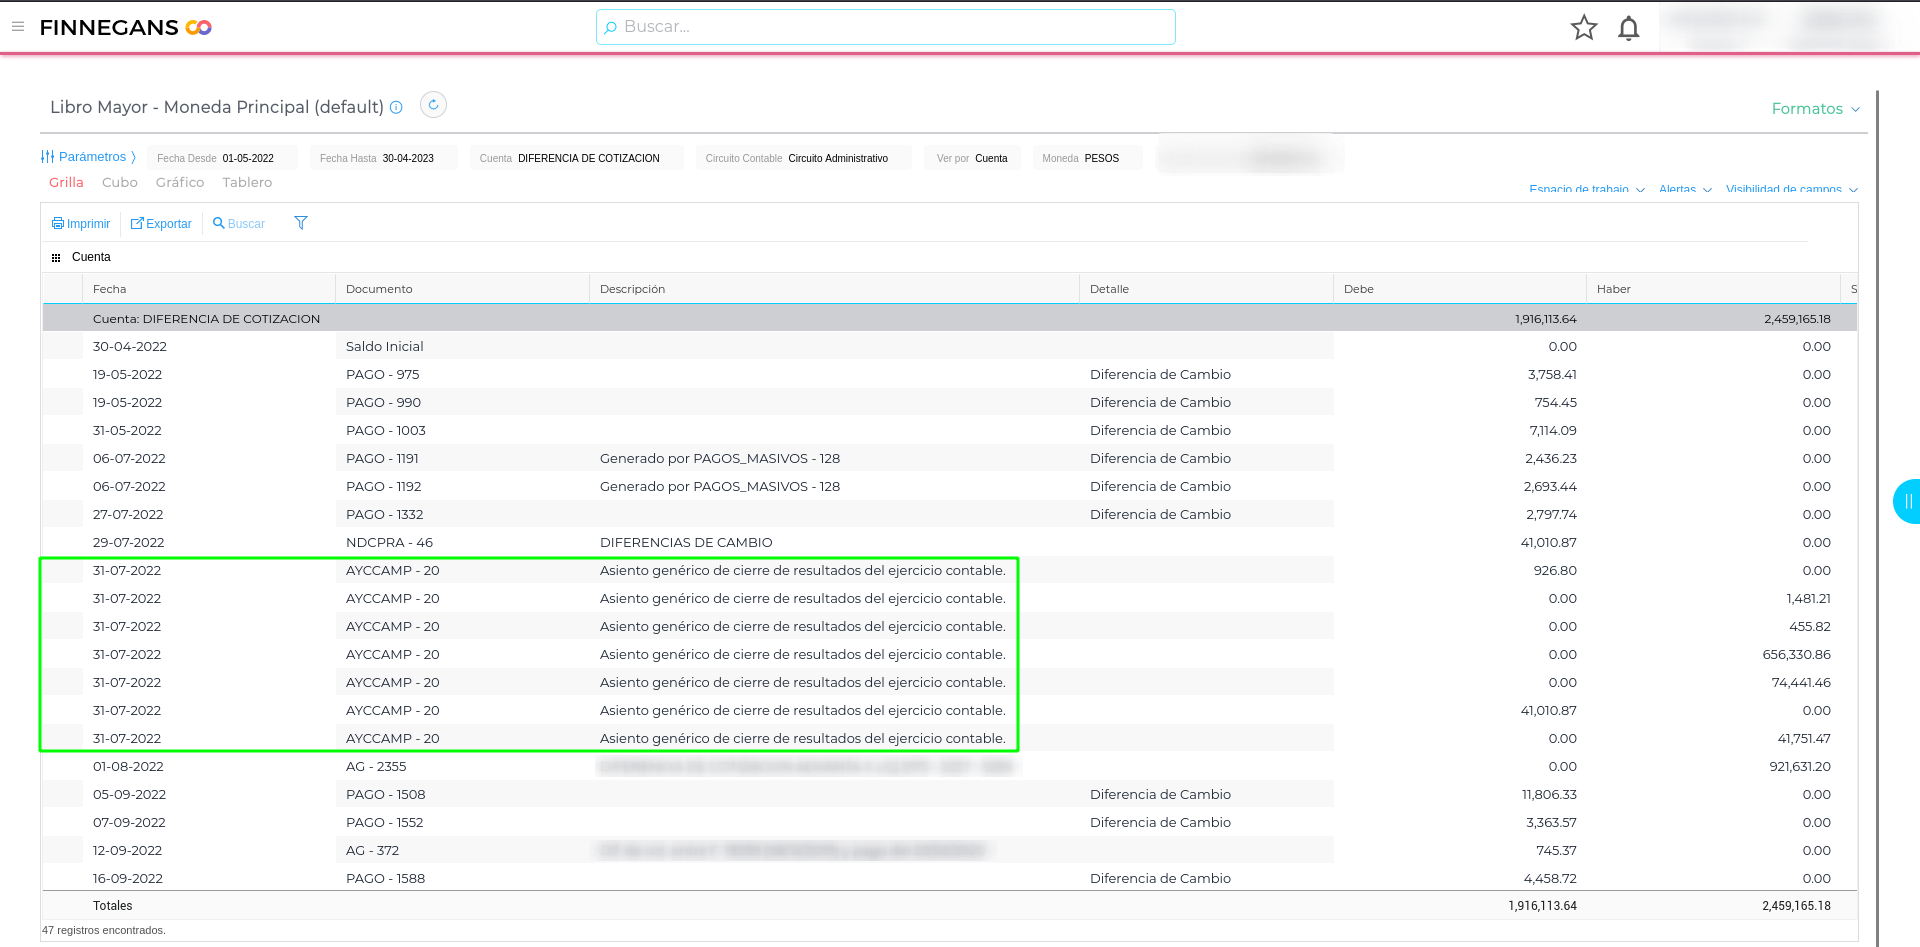Open the Parámetros panel link
1920x947 pixels.
coord(88,157)
